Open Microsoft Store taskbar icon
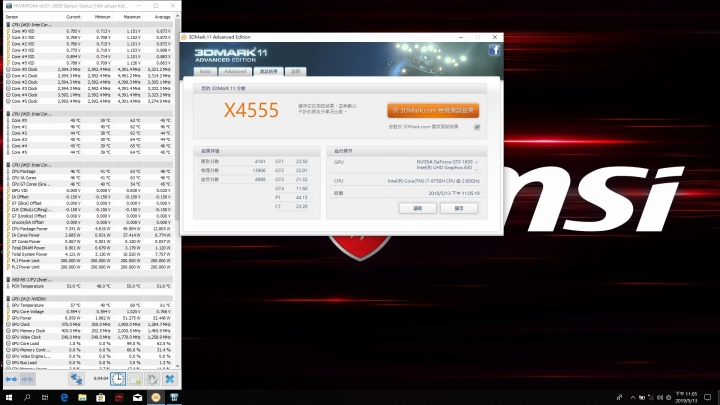 coord(101,398)
